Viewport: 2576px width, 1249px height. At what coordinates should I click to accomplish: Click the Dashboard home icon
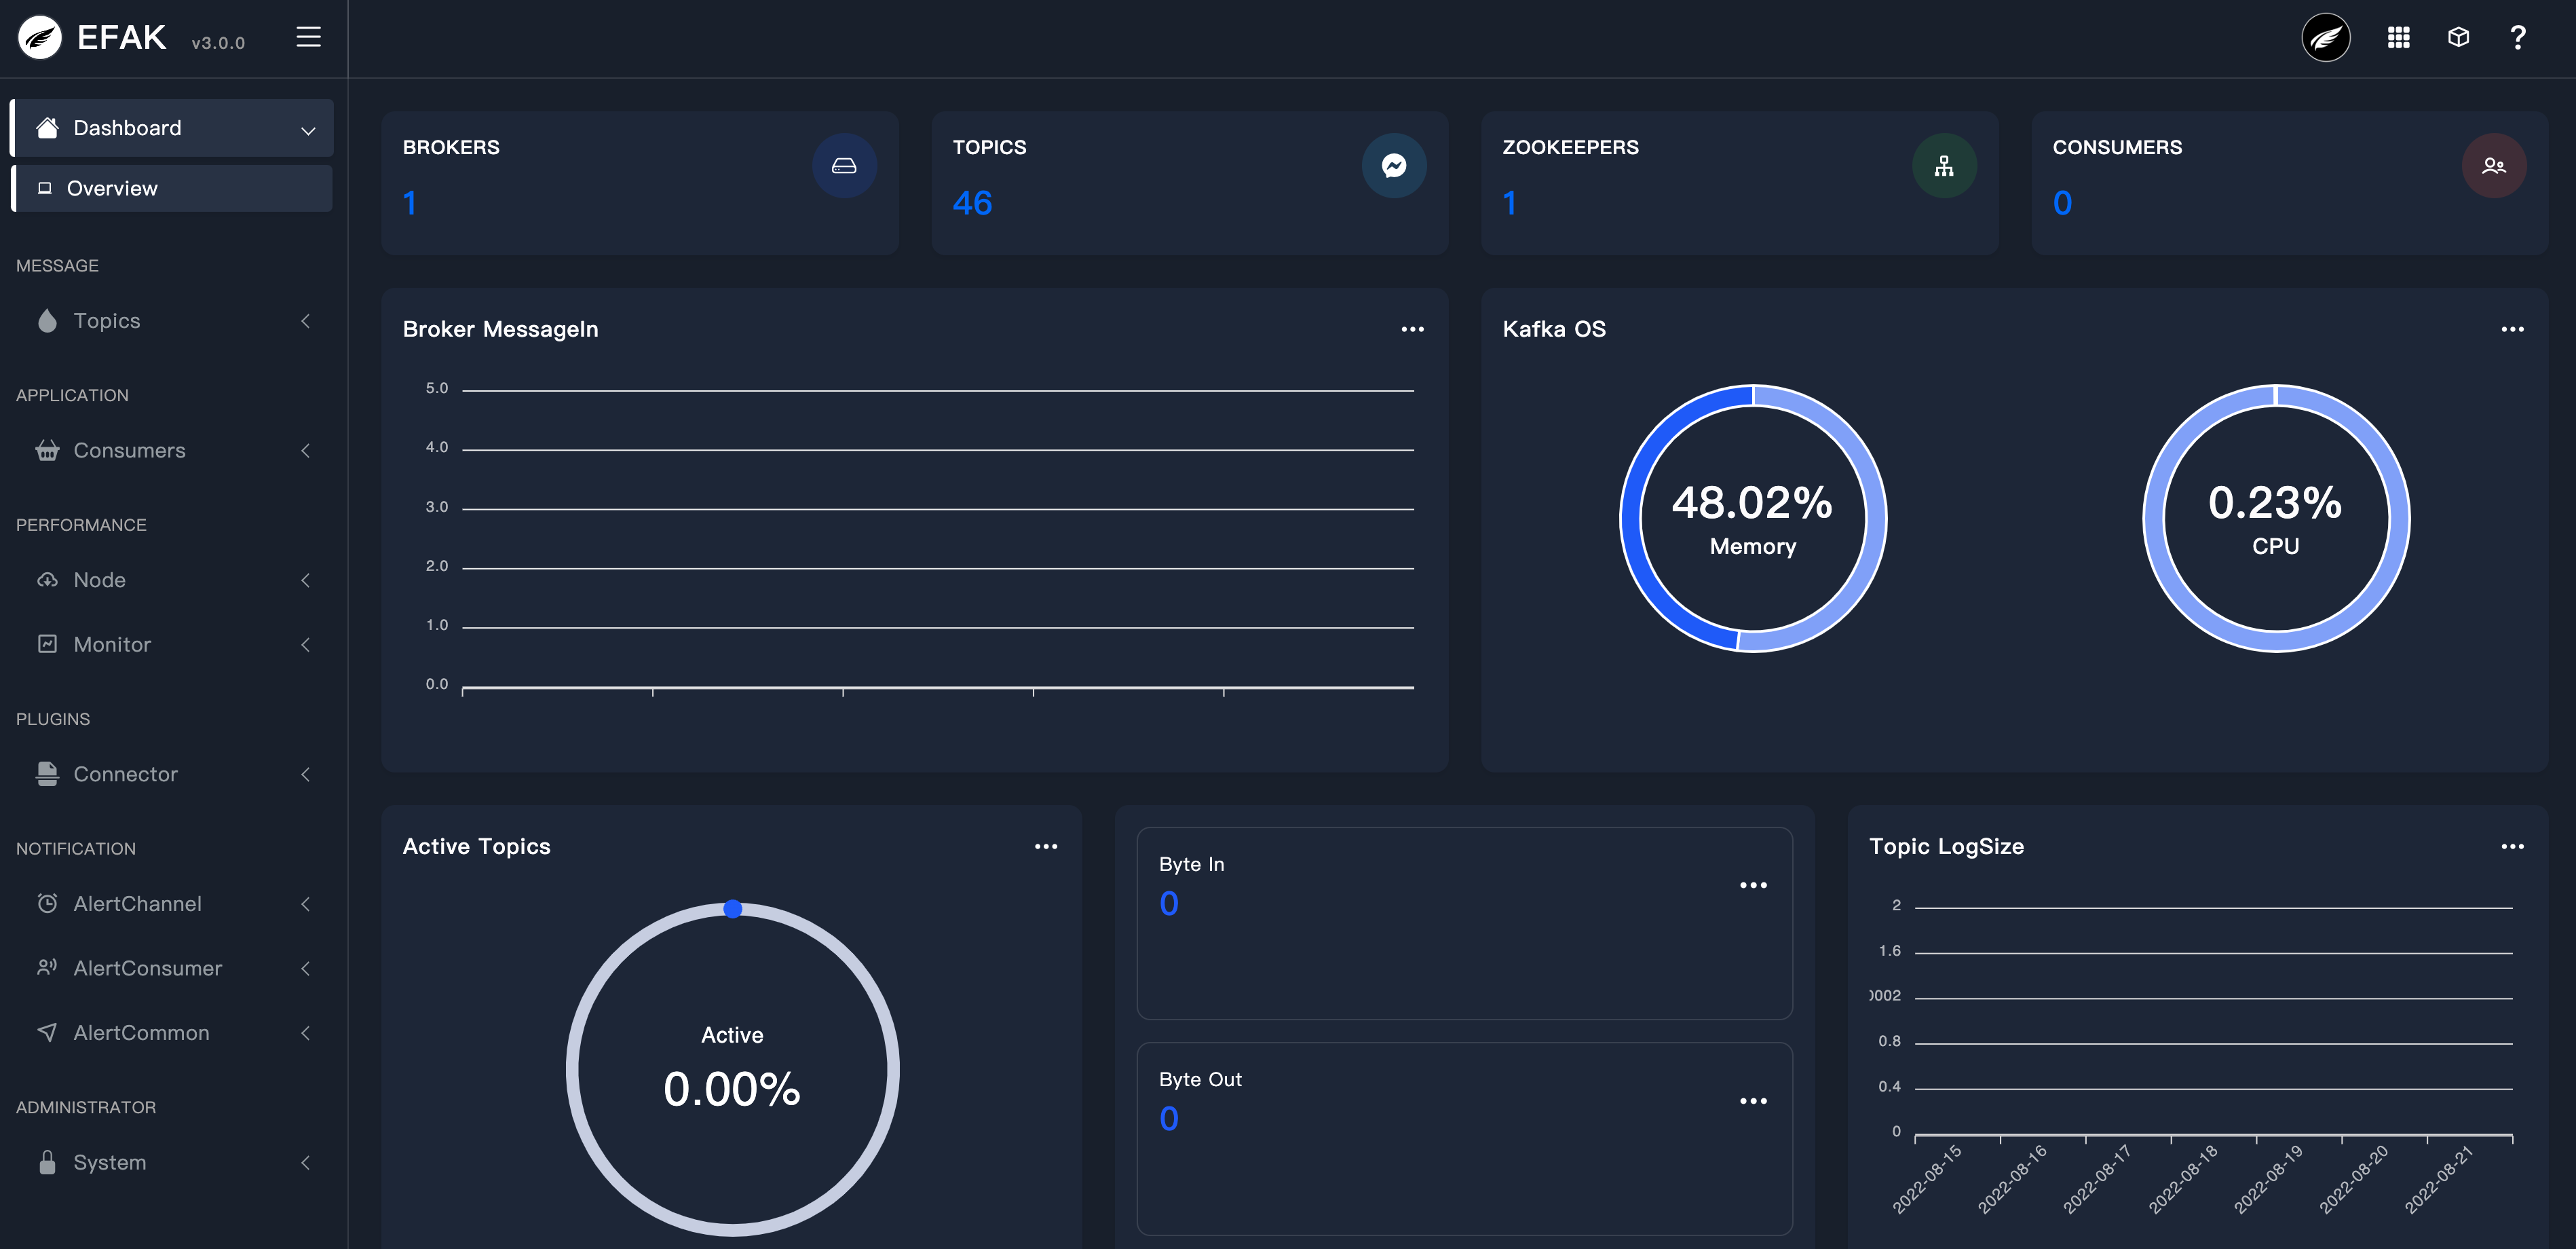click(47, 128)
